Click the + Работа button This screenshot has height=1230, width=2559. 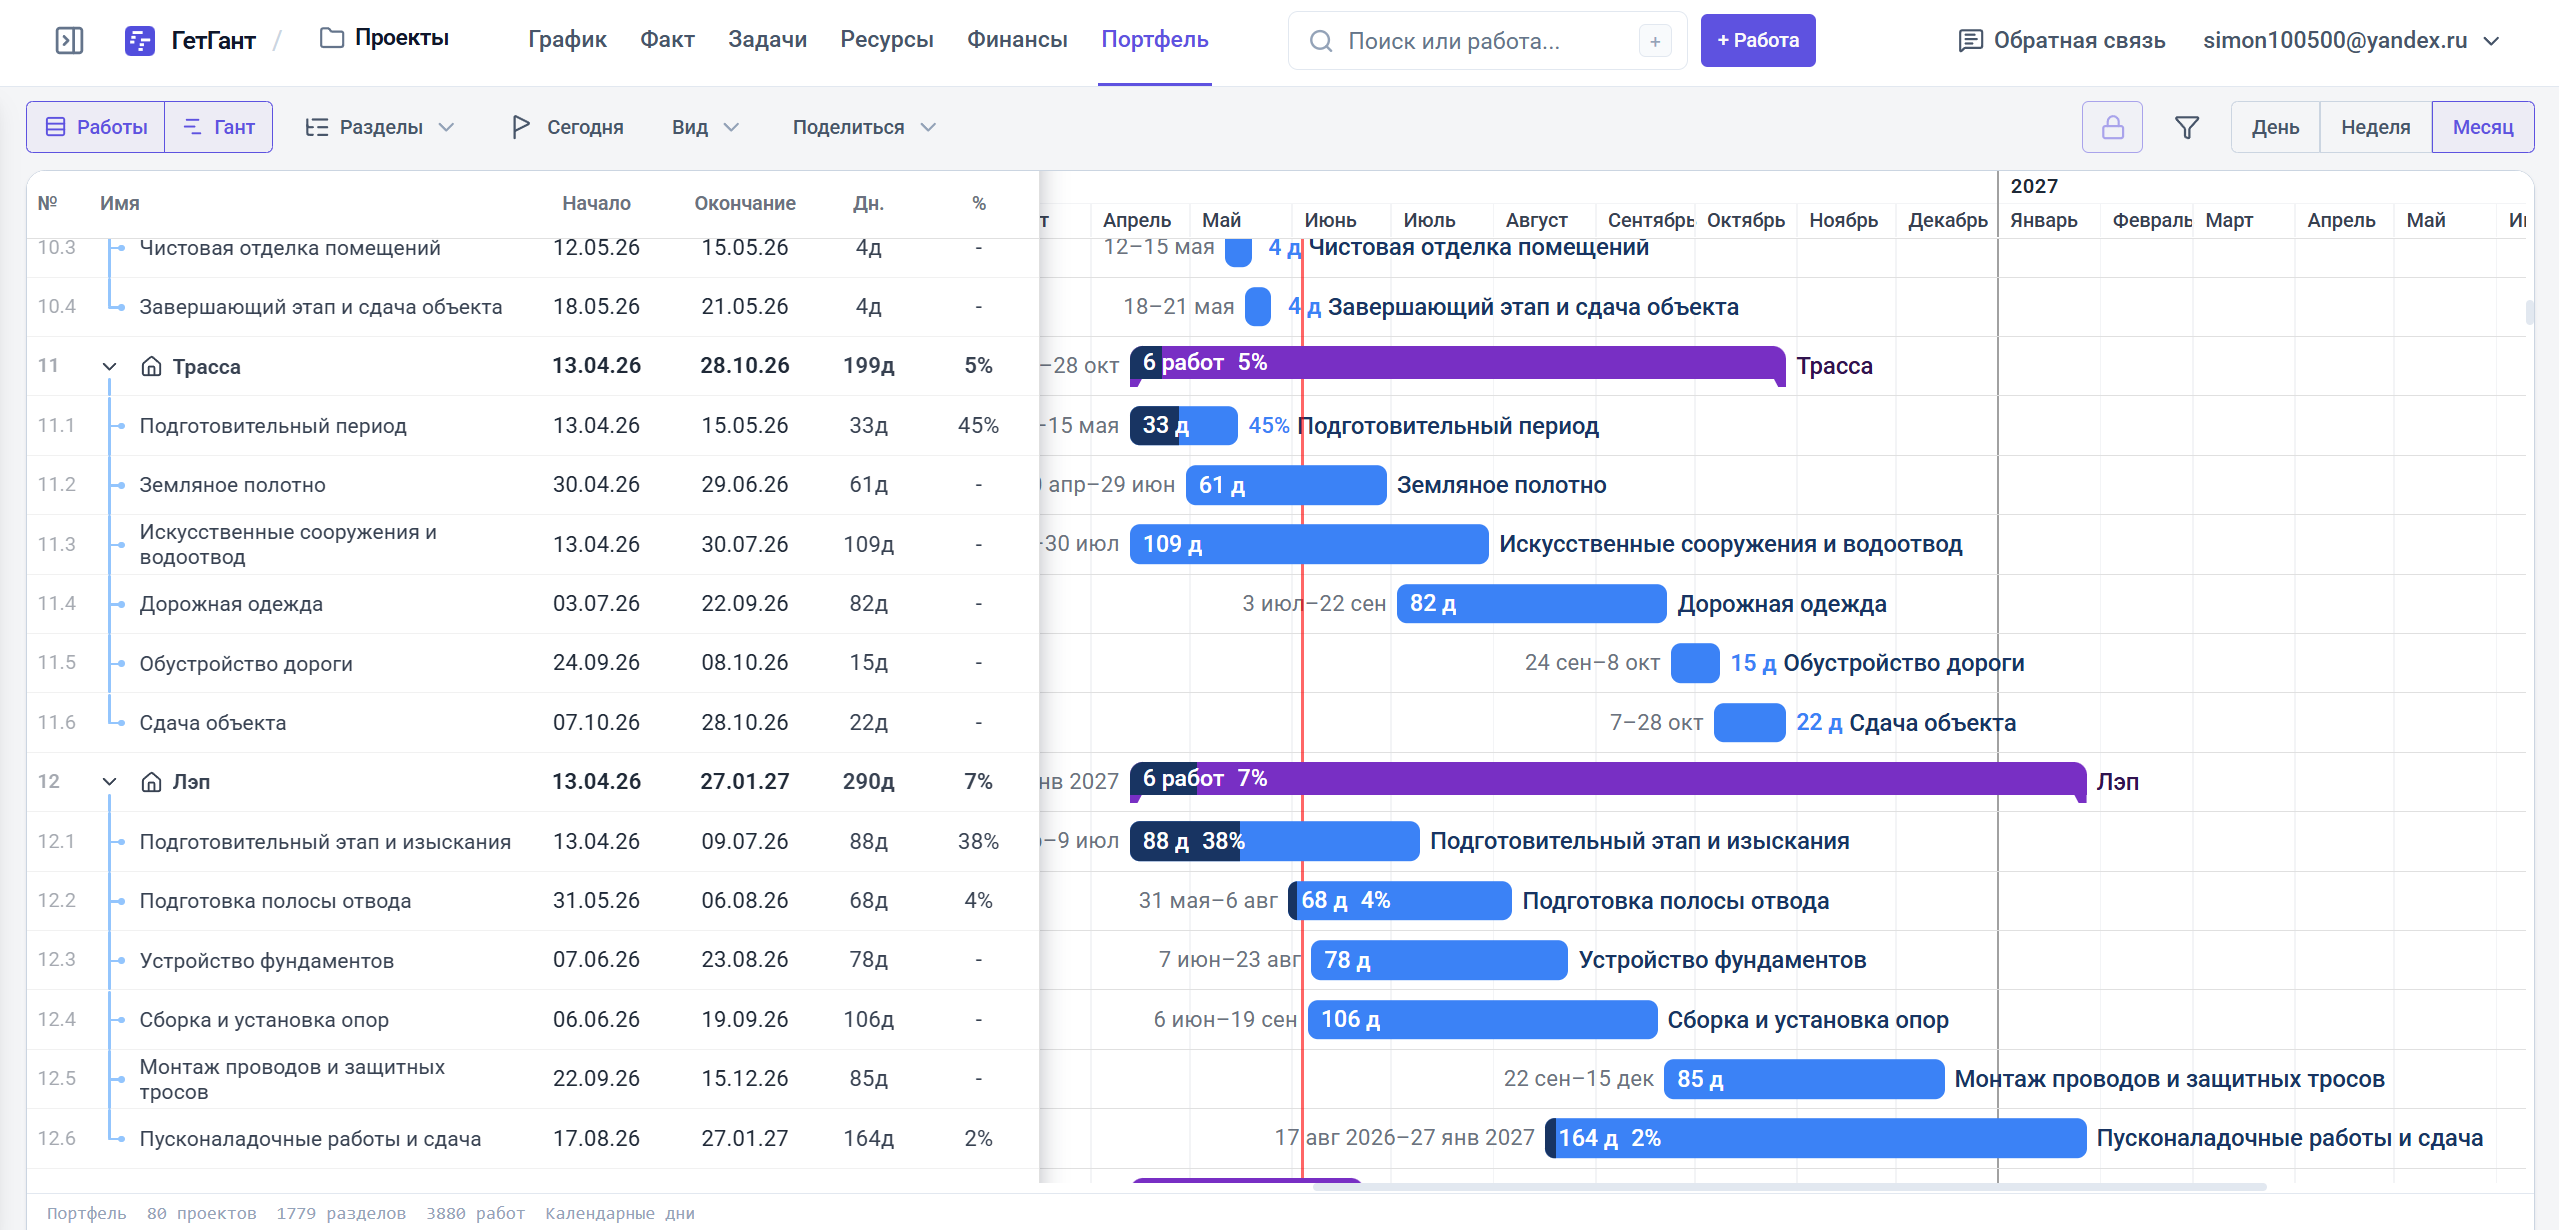point(1757,41)
